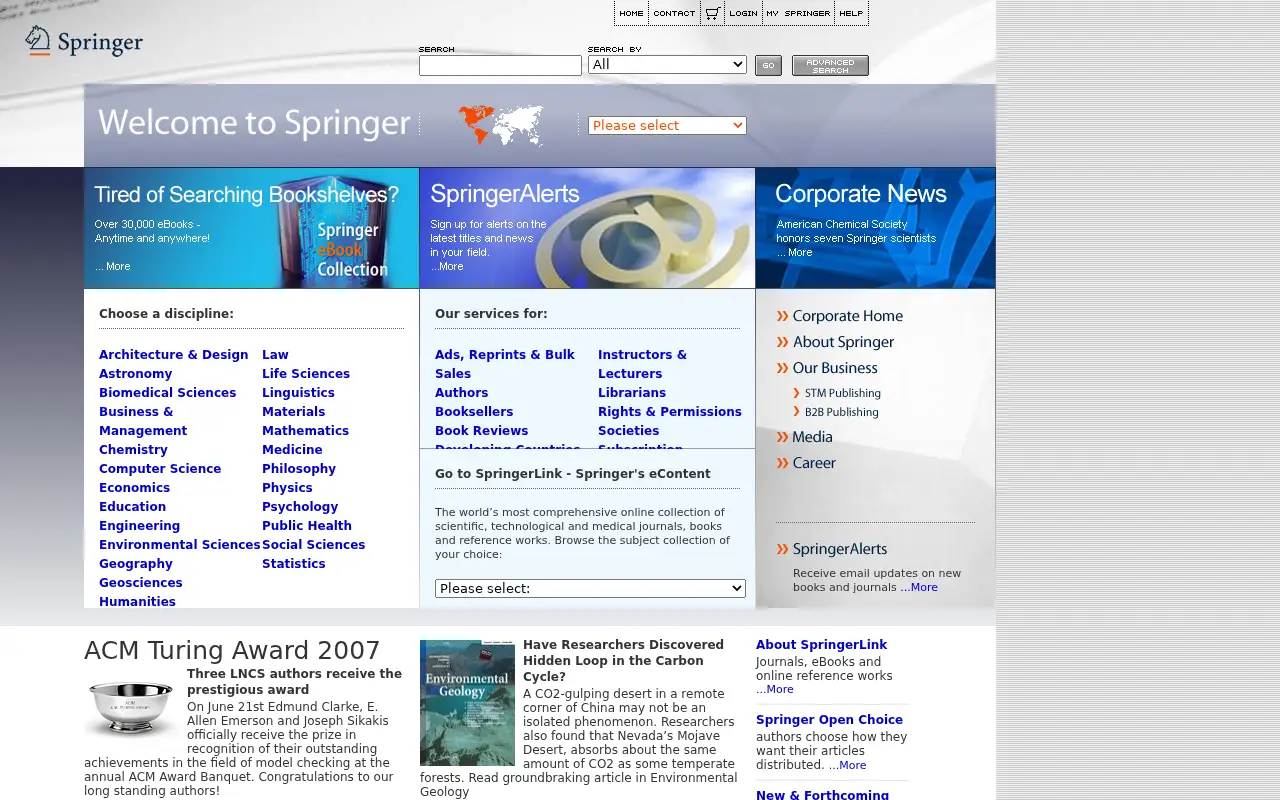Click the Springer horse logo

click(84, 41)
